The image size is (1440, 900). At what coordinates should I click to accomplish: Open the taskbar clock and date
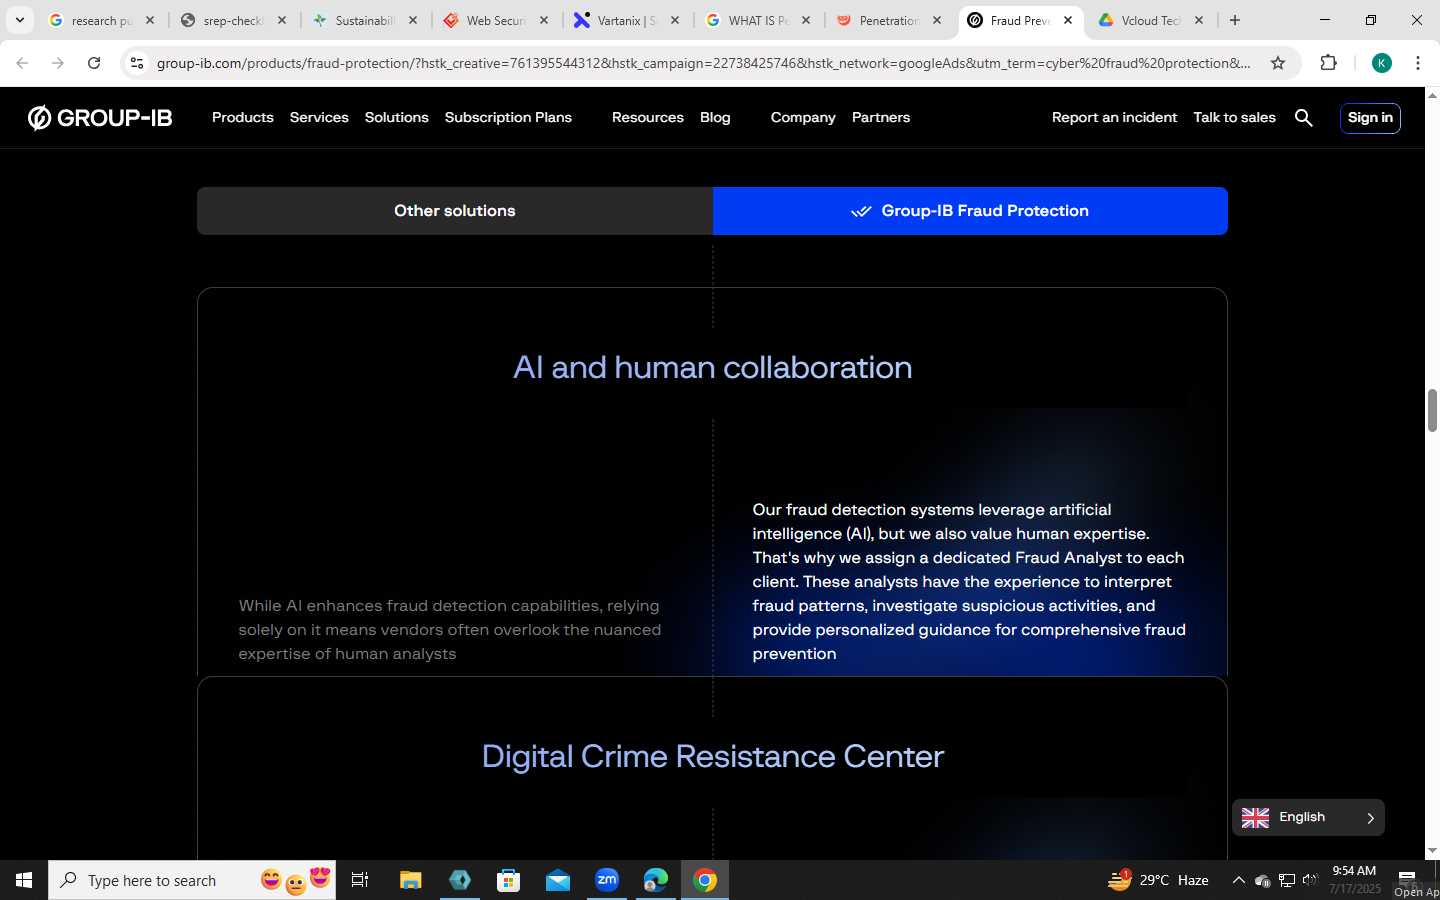click(x=1354, y=880)
